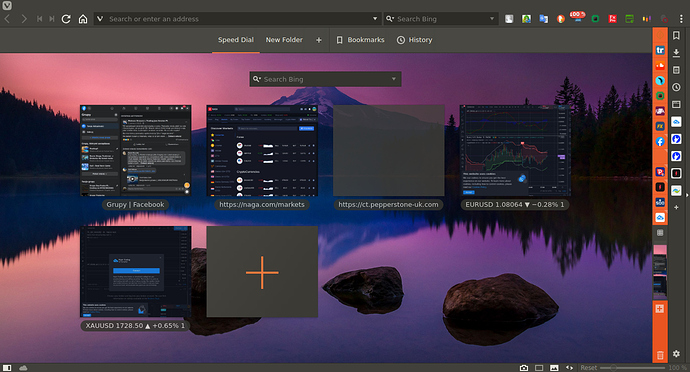Screen dimensions: 690x372
Task: Expand the start page search engine dropdown
Action: pos(394,79)
